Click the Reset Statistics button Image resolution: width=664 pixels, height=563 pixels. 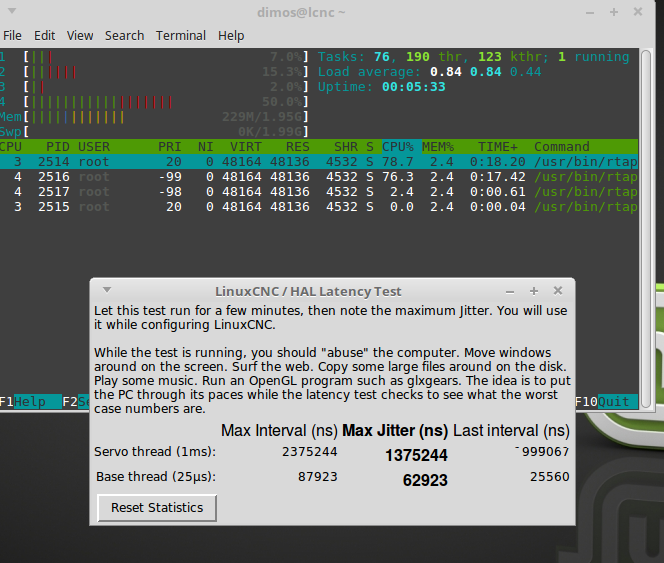pos(157,508)
